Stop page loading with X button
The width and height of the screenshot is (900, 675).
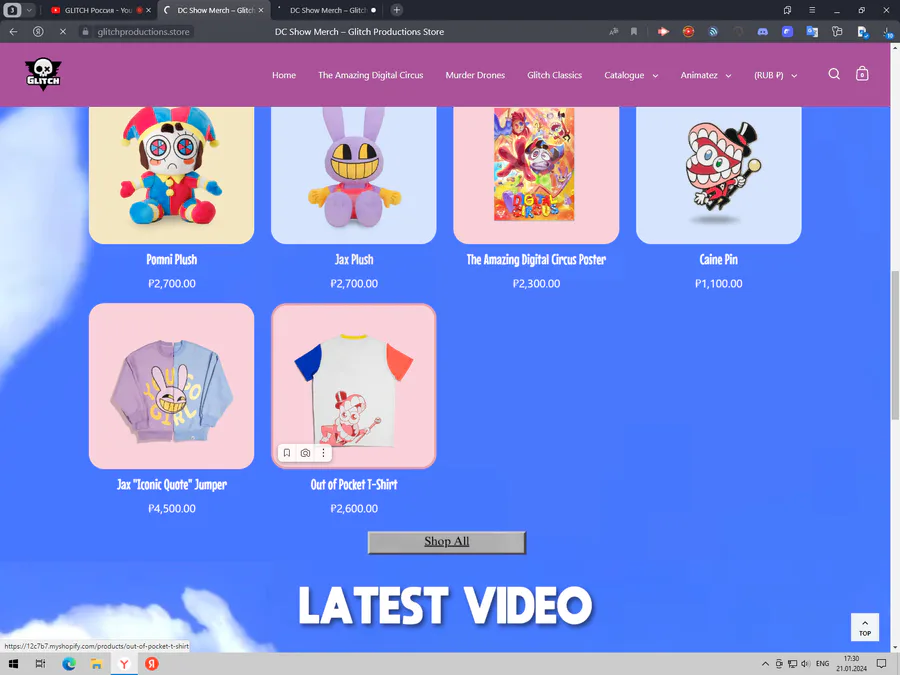click(x=63, y=32)
